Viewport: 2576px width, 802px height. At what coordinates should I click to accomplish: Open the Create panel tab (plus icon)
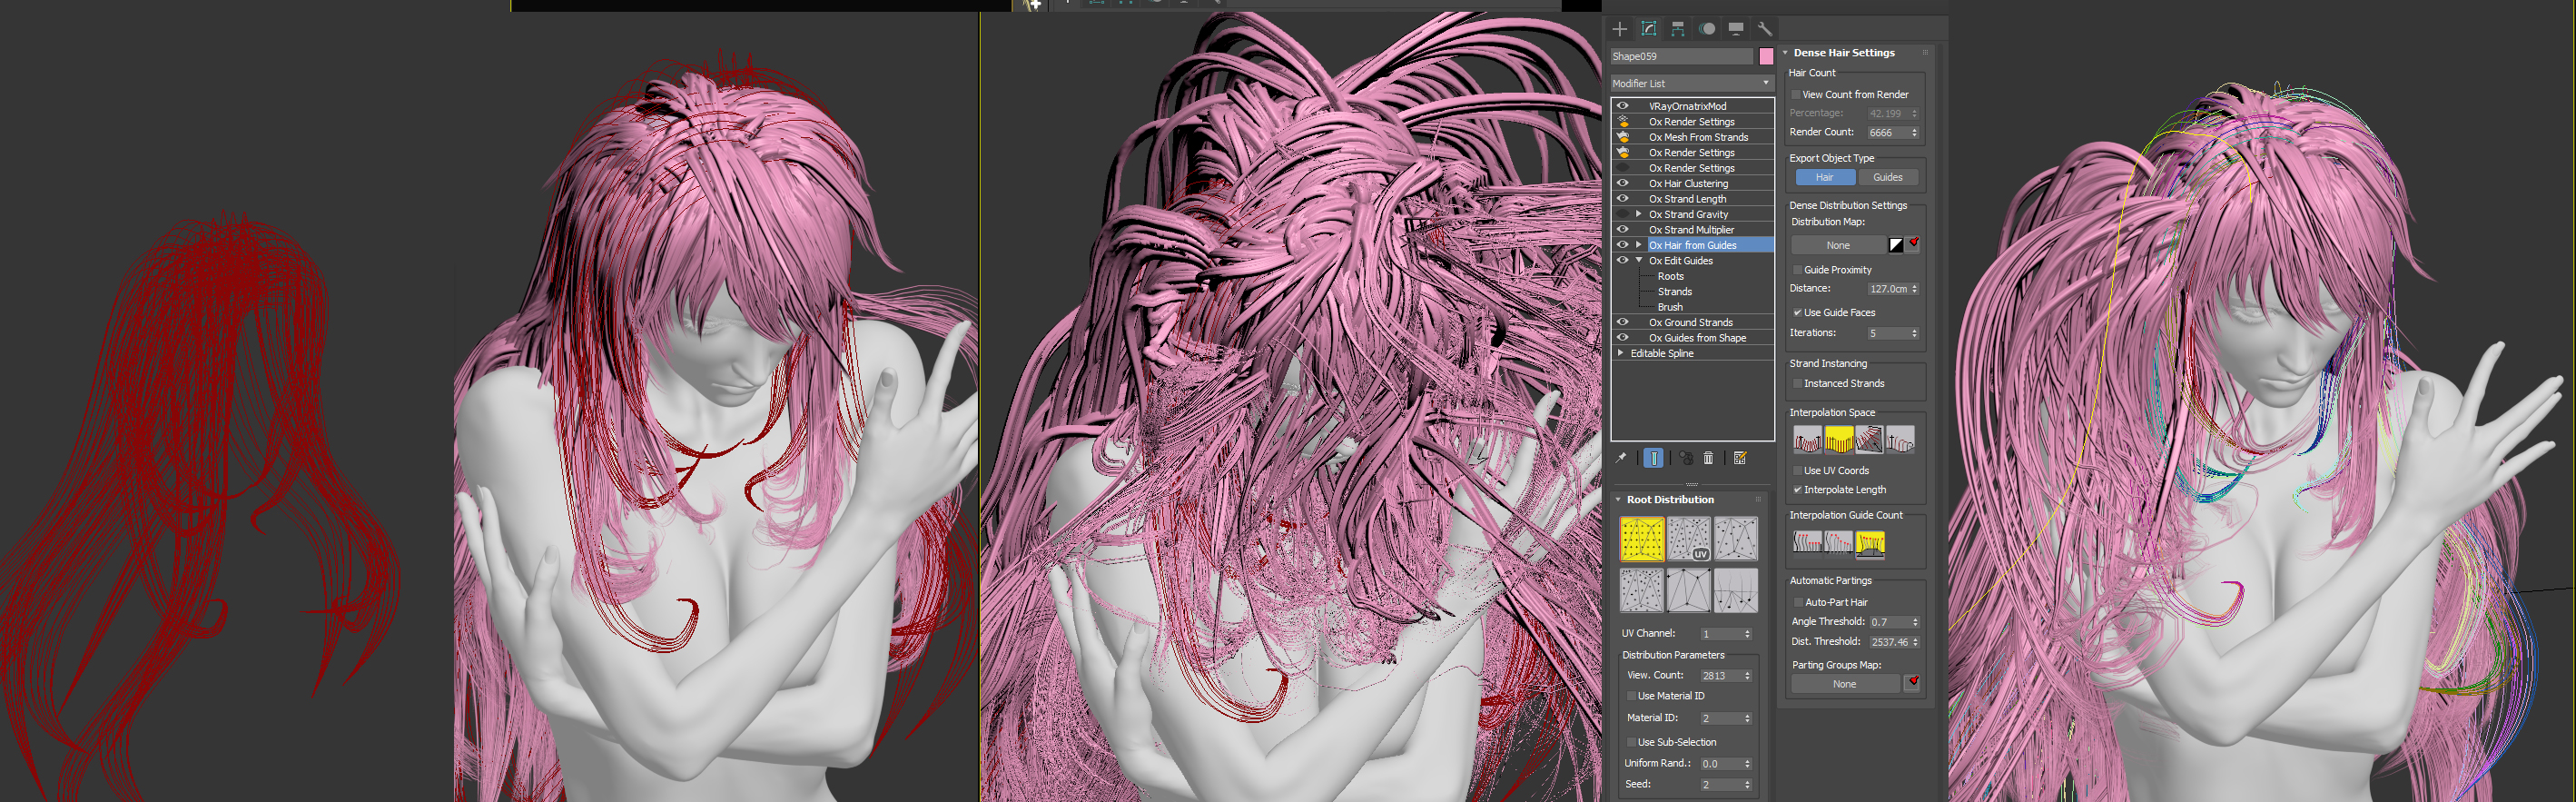pos(1620,29)
